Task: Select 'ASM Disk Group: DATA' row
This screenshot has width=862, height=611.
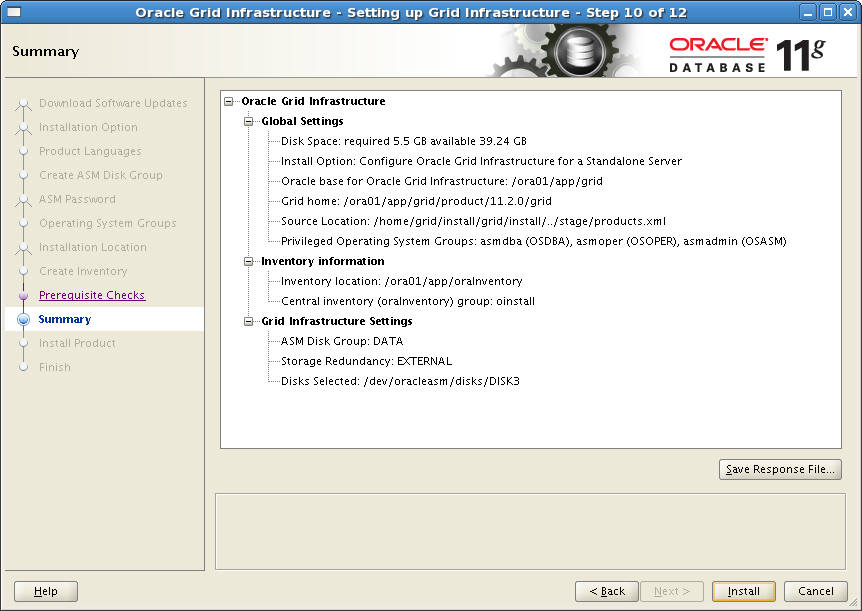Action: (341, 341)
